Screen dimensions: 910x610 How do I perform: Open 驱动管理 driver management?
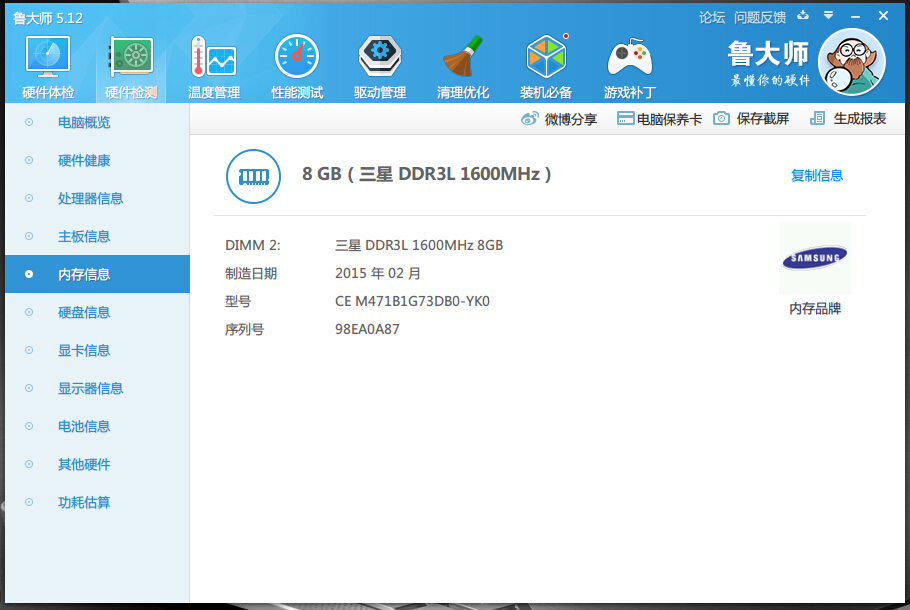pyautogui.click(x=380, y=57)
